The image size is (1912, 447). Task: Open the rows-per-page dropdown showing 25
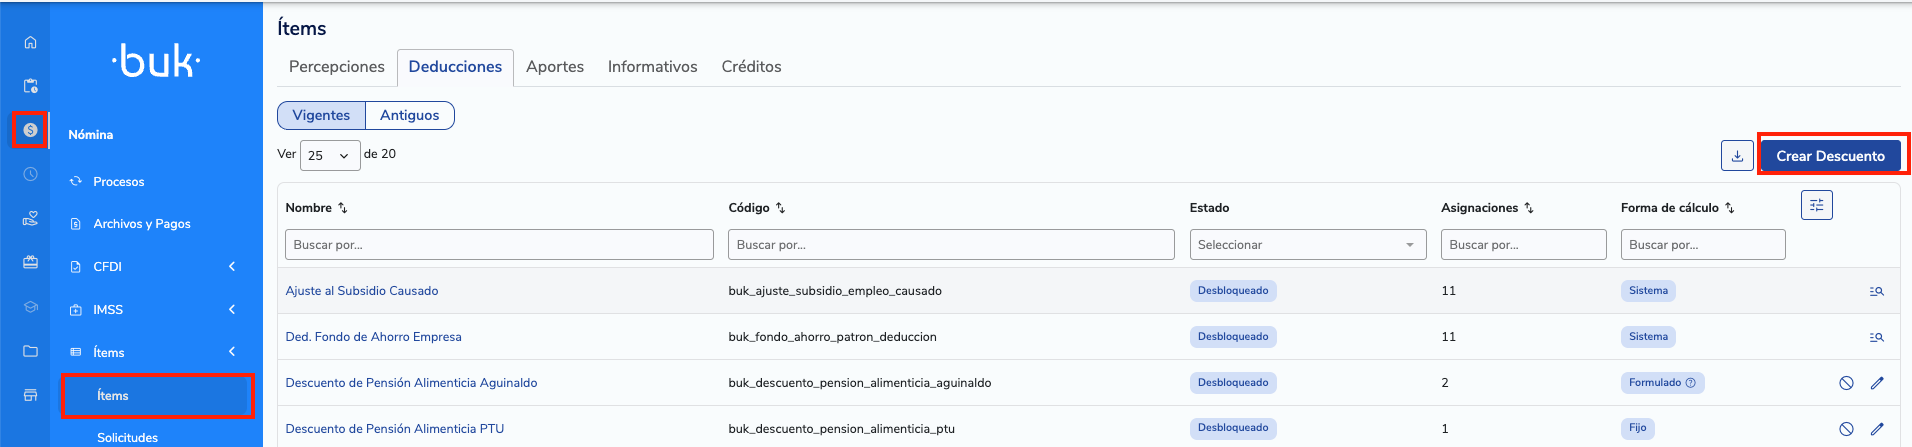[329, 155]
